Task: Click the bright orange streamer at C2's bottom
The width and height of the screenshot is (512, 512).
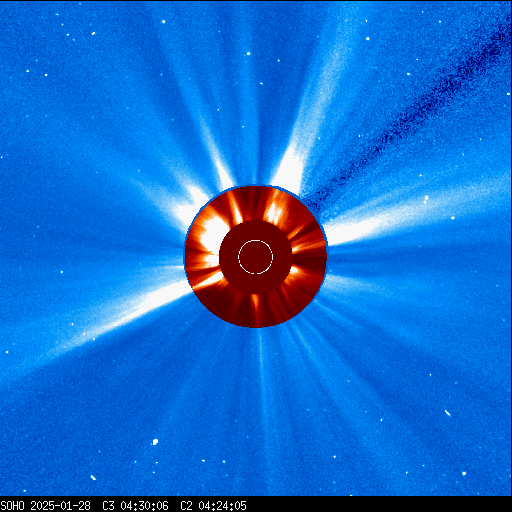Action: (256, 308)
